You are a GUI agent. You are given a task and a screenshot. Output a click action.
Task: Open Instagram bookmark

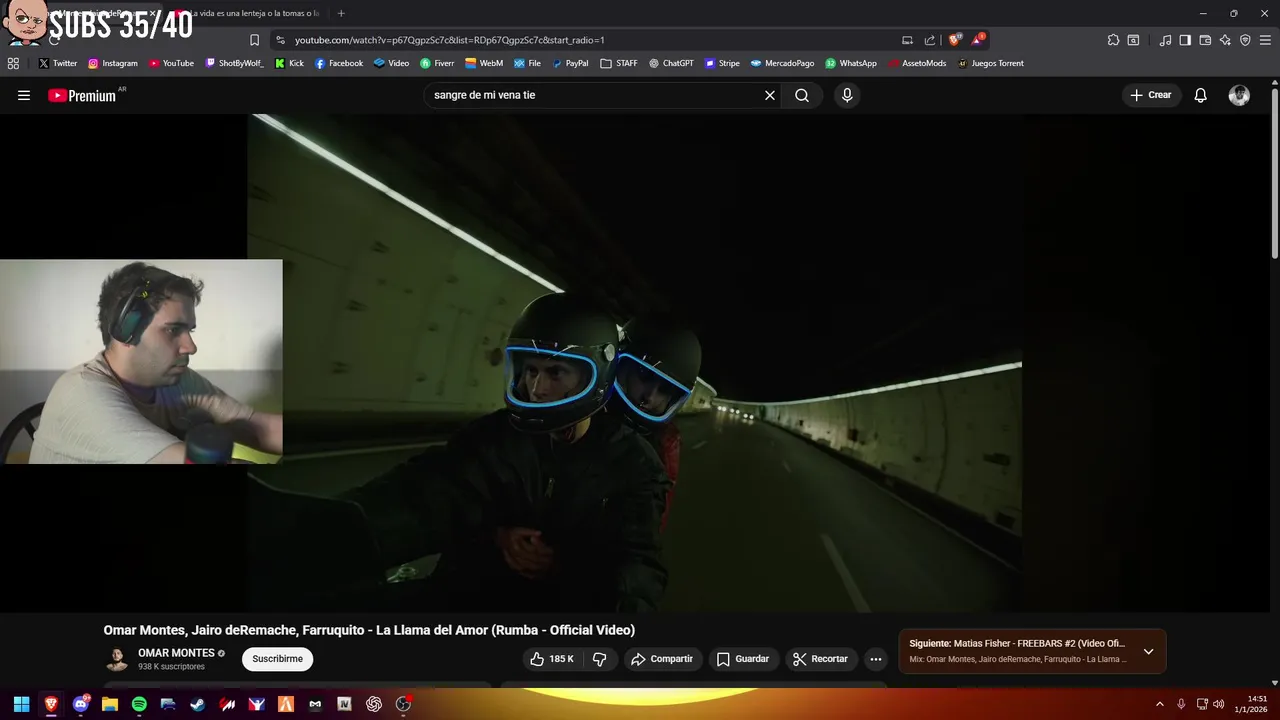tap(113, 63)
